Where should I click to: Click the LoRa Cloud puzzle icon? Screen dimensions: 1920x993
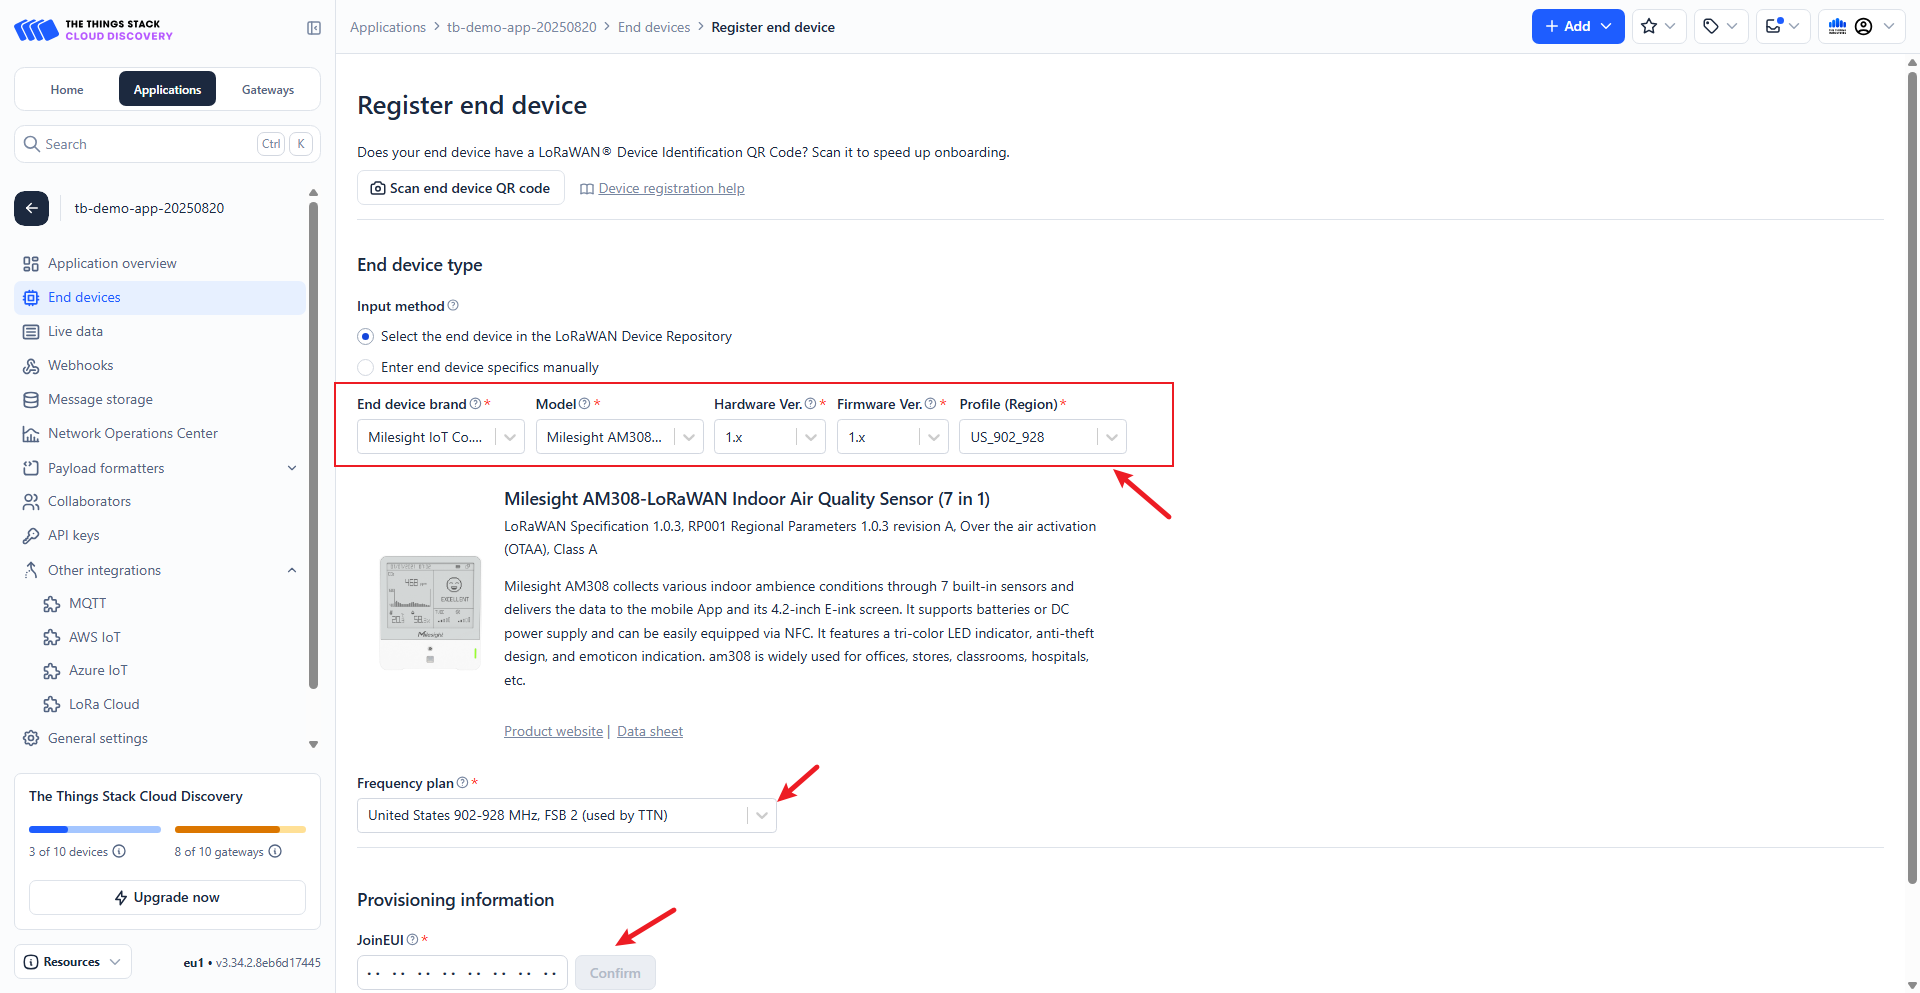pos(52,705)
